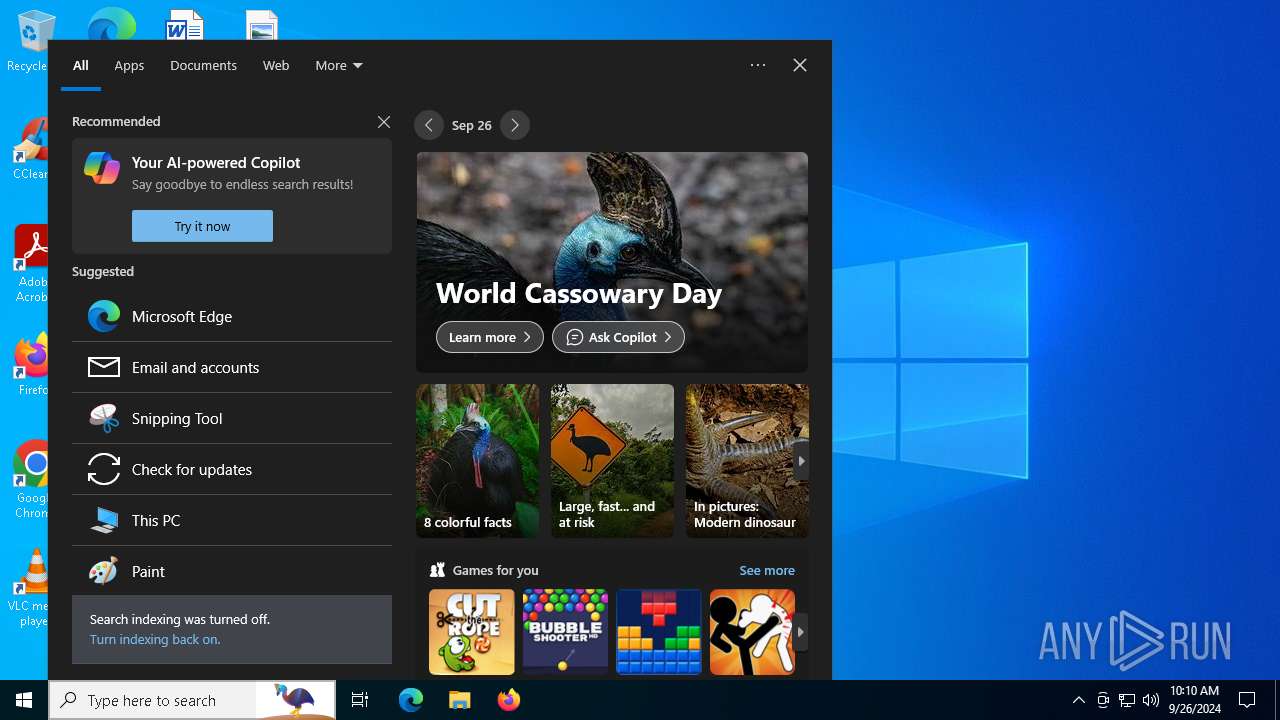1280x720 pixels.
Task: Open This PC from suggestions
Action: pos(232,520)
